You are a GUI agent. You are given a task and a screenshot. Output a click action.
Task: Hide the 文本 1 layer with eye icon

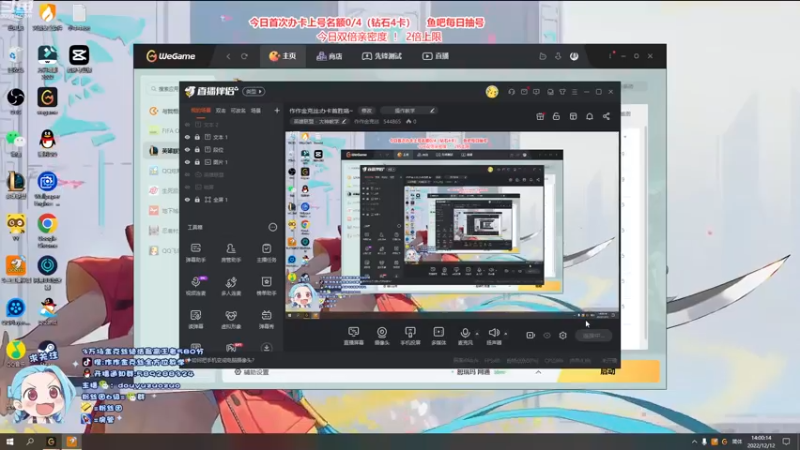coord(187,137)
